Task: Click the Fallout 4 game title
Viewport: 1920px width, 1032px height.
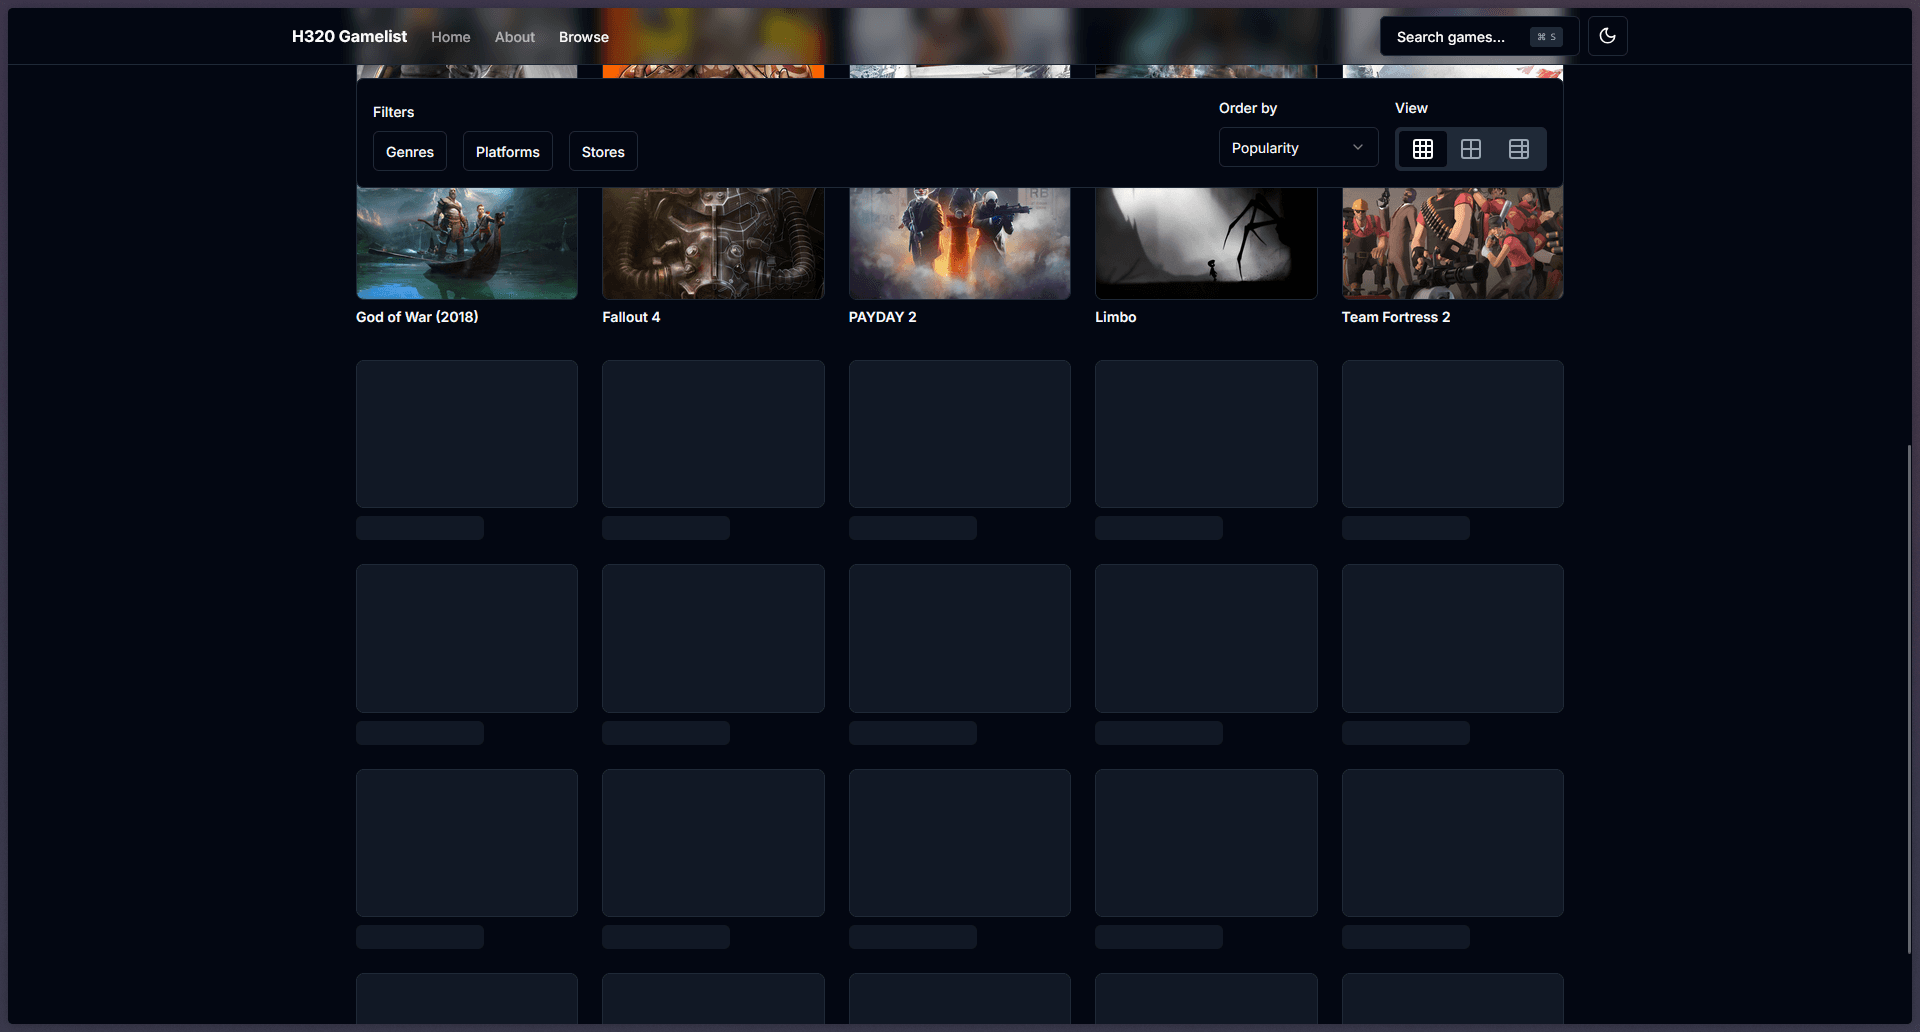Action: (631, 317)
